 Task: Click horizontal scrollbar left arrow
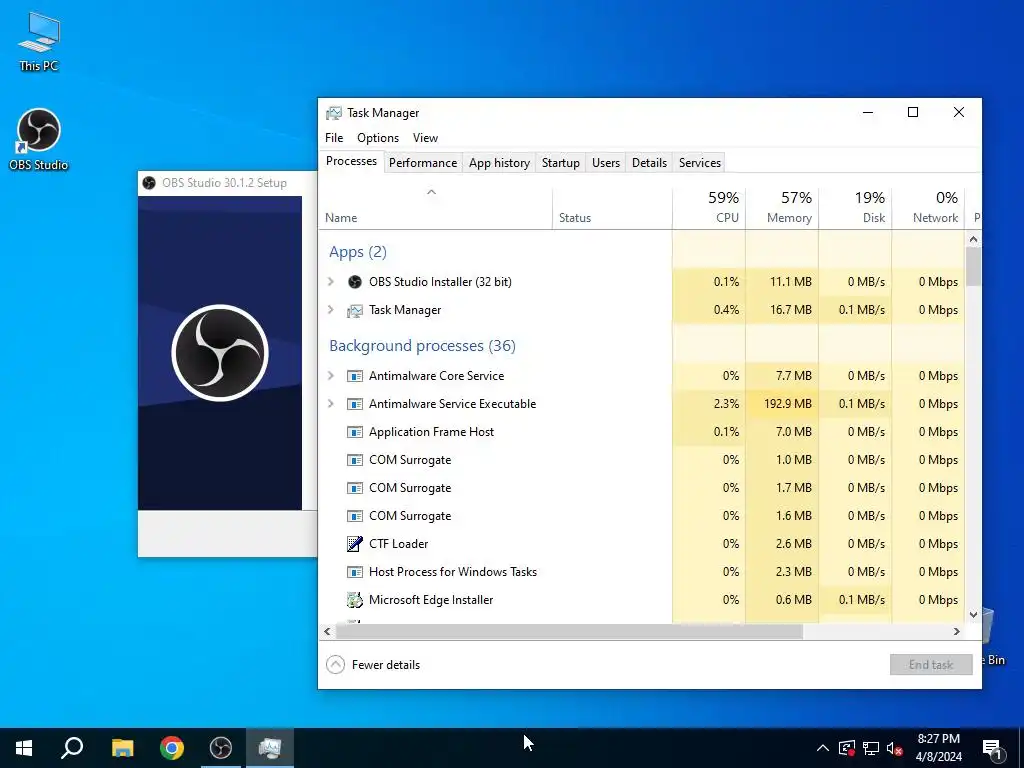tap(327, 632)
